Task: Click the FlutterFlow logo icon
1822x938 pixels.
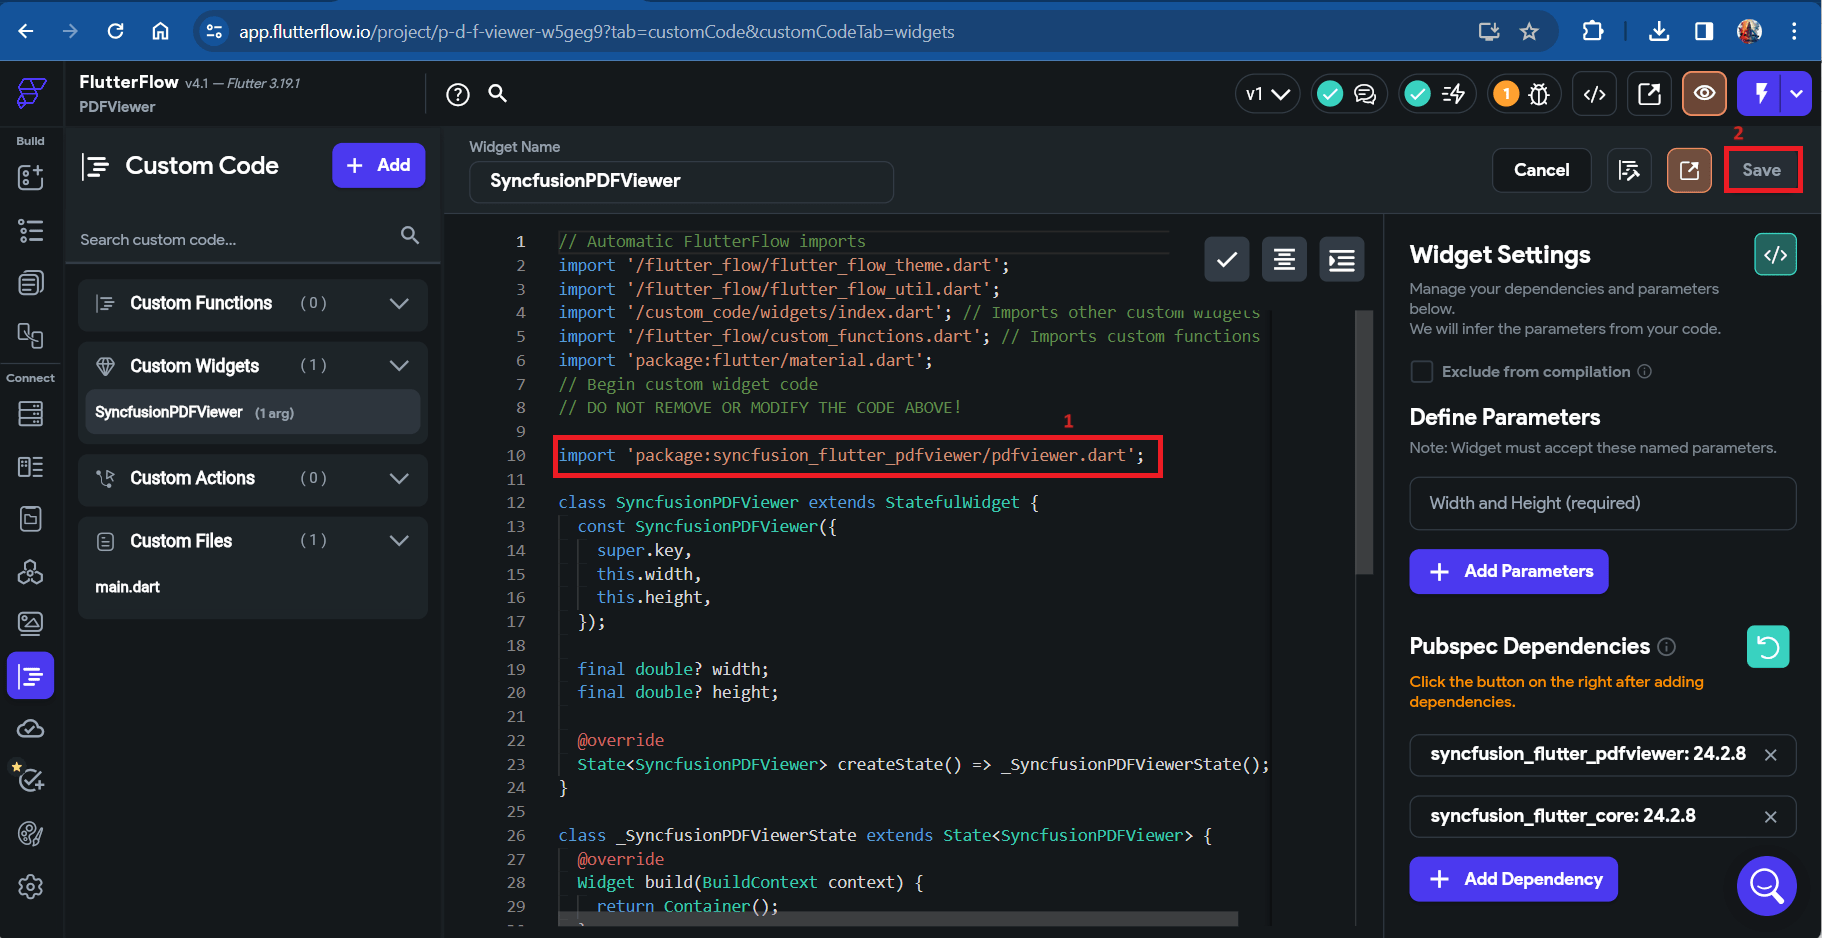Action: 32,93
